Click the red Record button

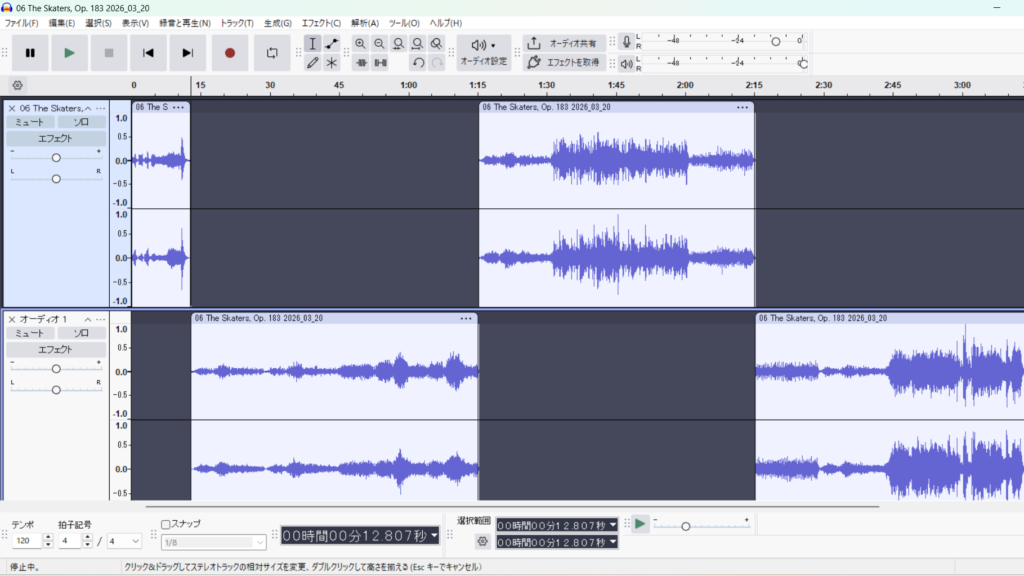click(229, 53)
